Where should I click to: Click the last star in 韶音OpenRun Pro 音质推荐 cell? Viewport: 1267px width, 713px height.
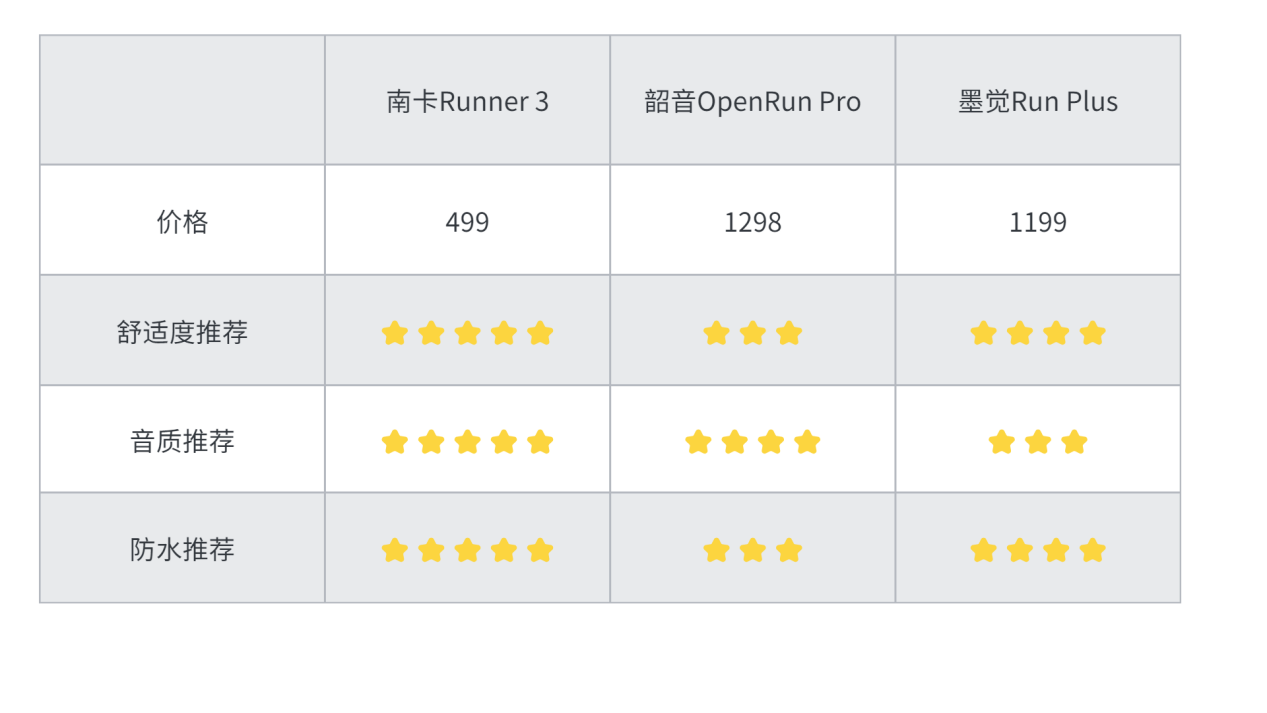click(807, 442)
